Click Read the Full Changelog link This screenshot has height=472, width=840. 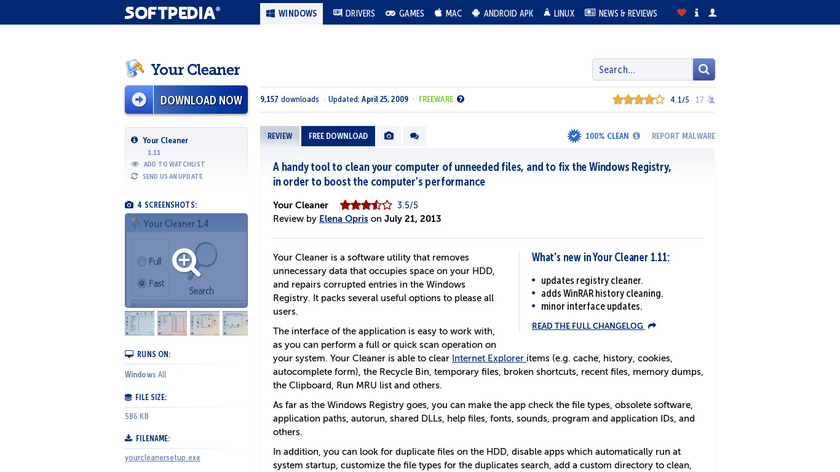pos(594,326)
